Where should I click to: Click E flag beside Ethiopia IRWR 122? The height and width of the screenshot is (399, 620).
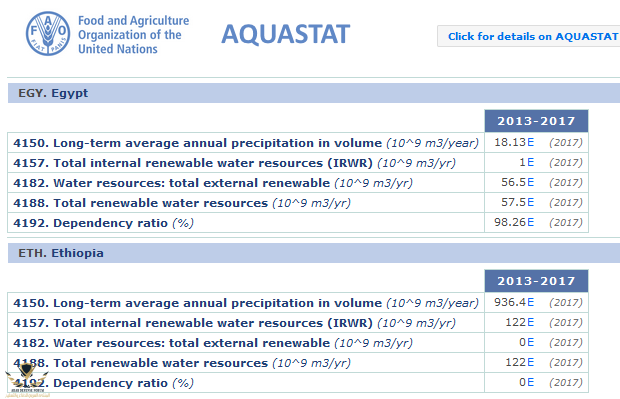point(530,322)
